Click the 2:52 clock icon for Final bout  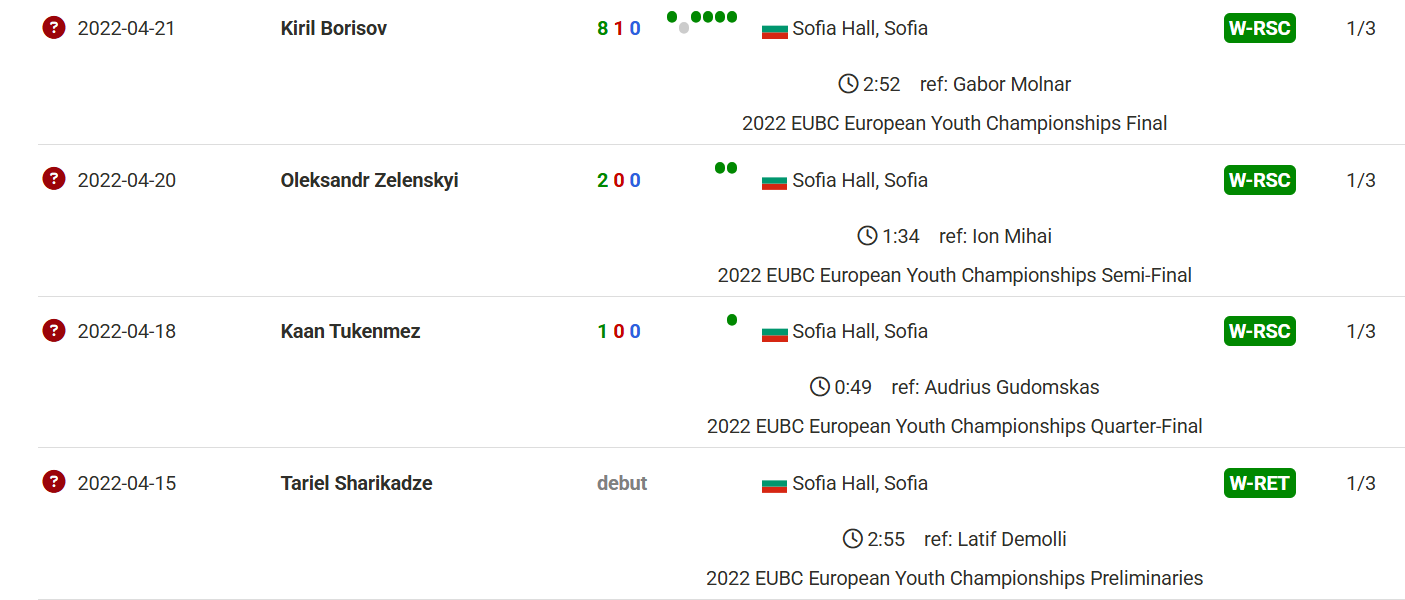pos(848,84)
